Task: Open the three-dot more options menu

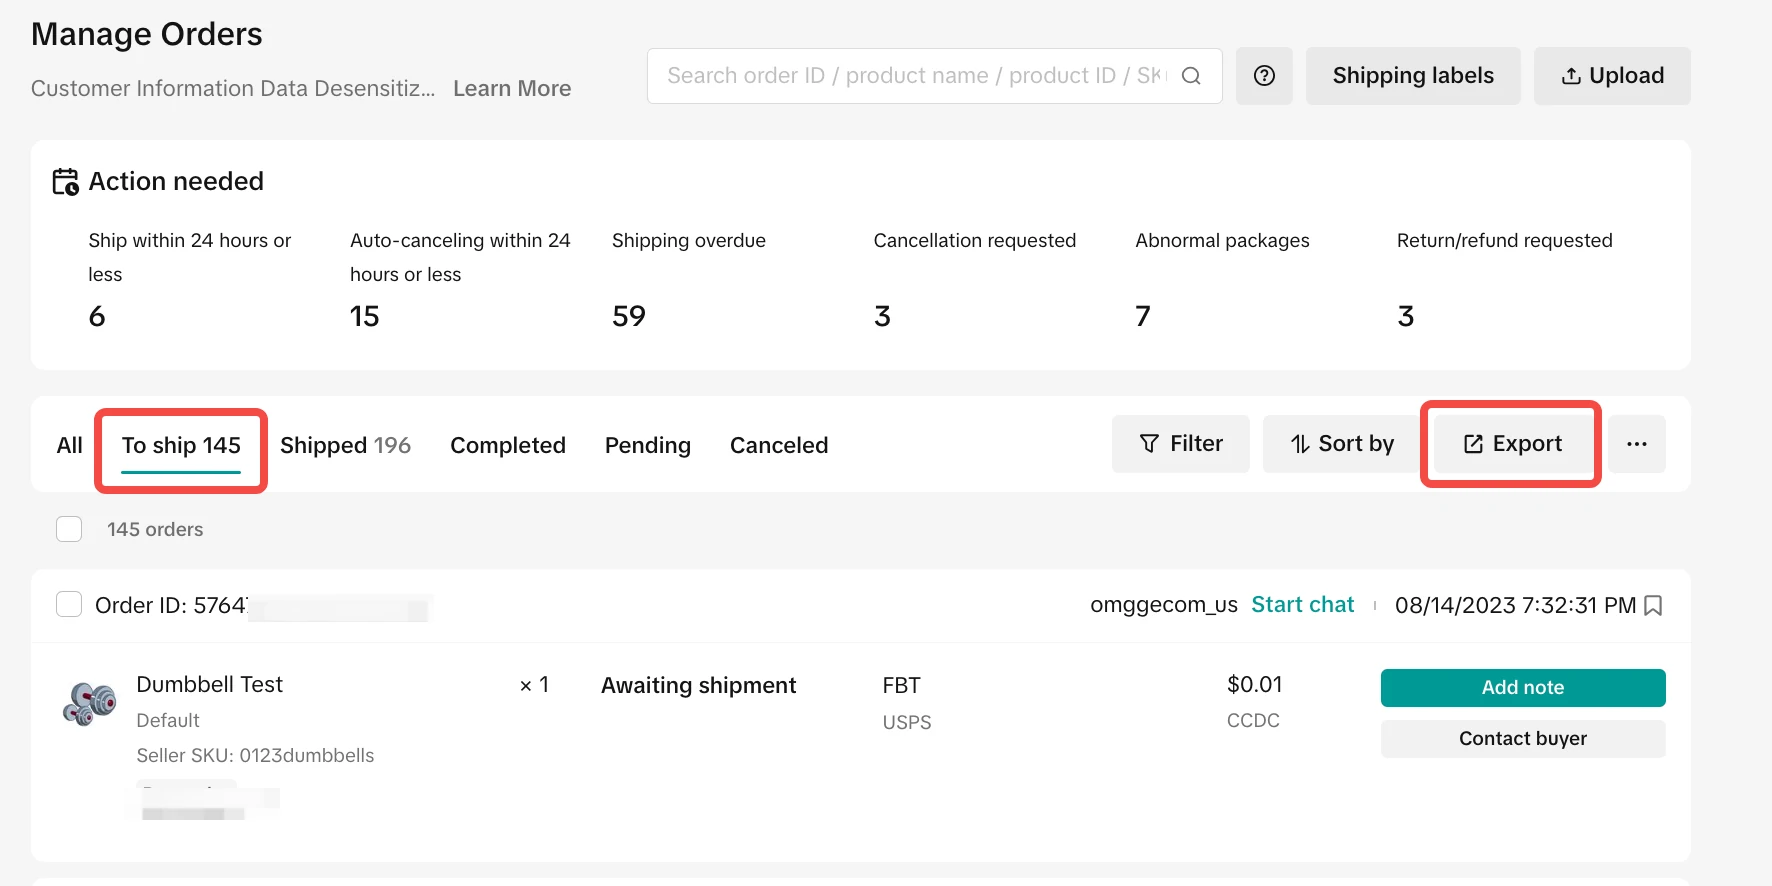Action: [x=1636, y=444]
